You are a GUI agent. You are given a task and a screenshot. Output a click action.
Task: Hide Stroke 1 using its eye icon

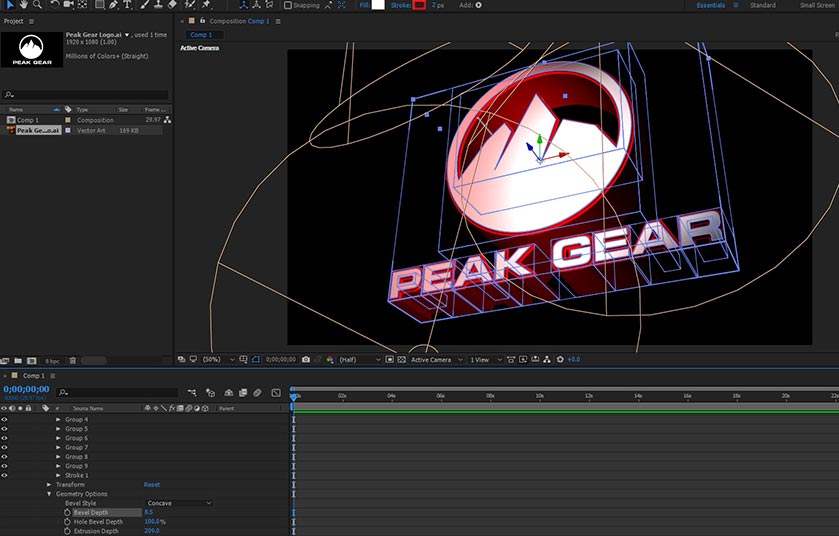[4, 475]
